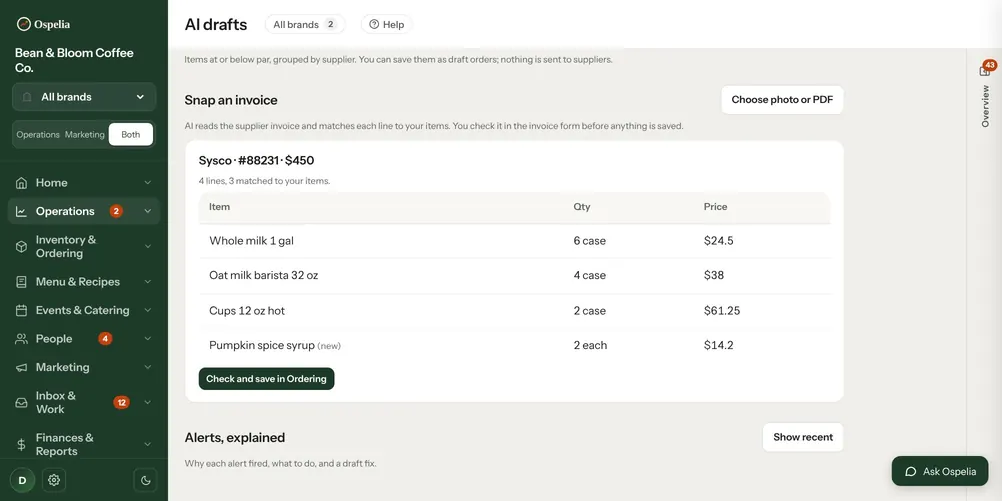This screenshot has height=501, width=1002.
Task: Click the $61.25 price cell
Action: [721, 311]
